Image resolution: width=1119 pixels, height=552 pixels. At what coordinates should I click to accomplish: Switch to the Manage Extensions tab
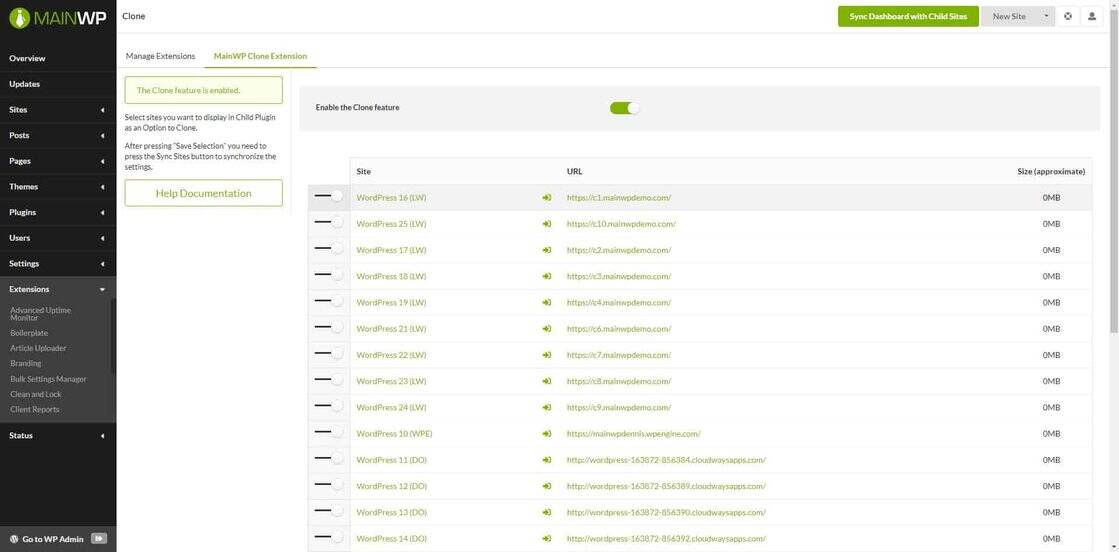[160, 56]
